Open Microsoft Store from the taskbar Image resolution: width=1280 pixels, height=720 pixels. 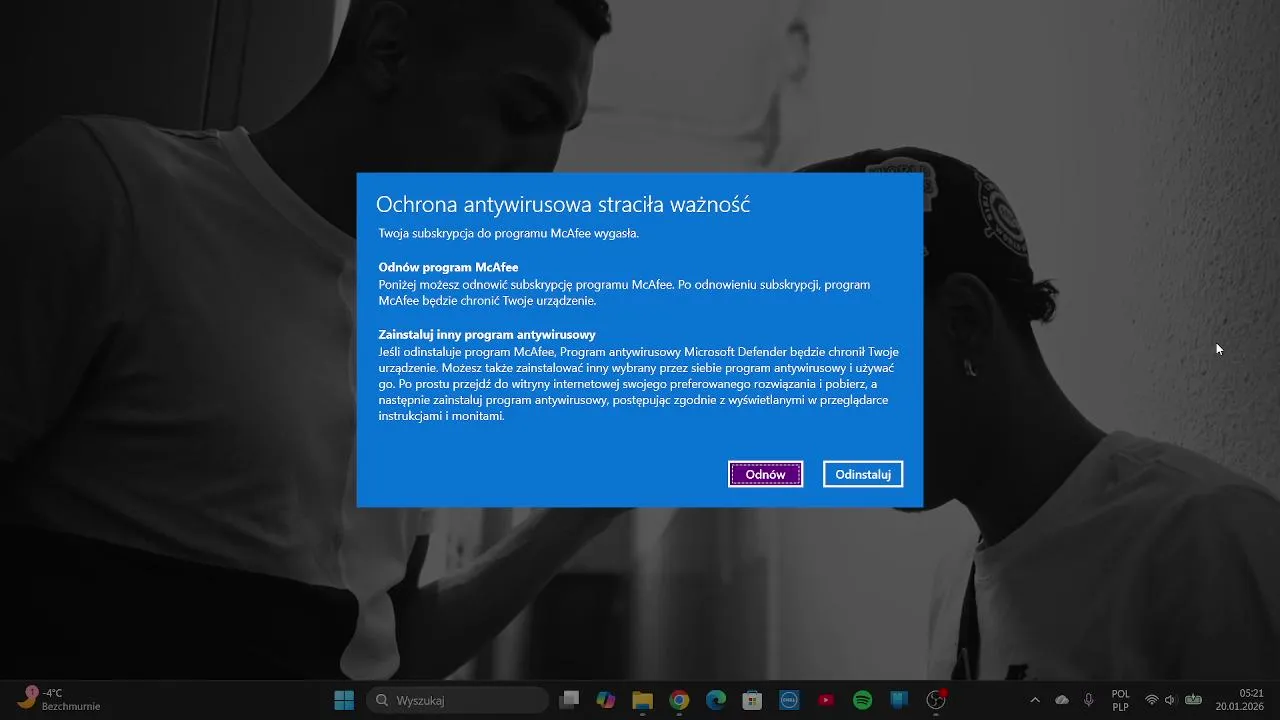(x=752, y=700)
